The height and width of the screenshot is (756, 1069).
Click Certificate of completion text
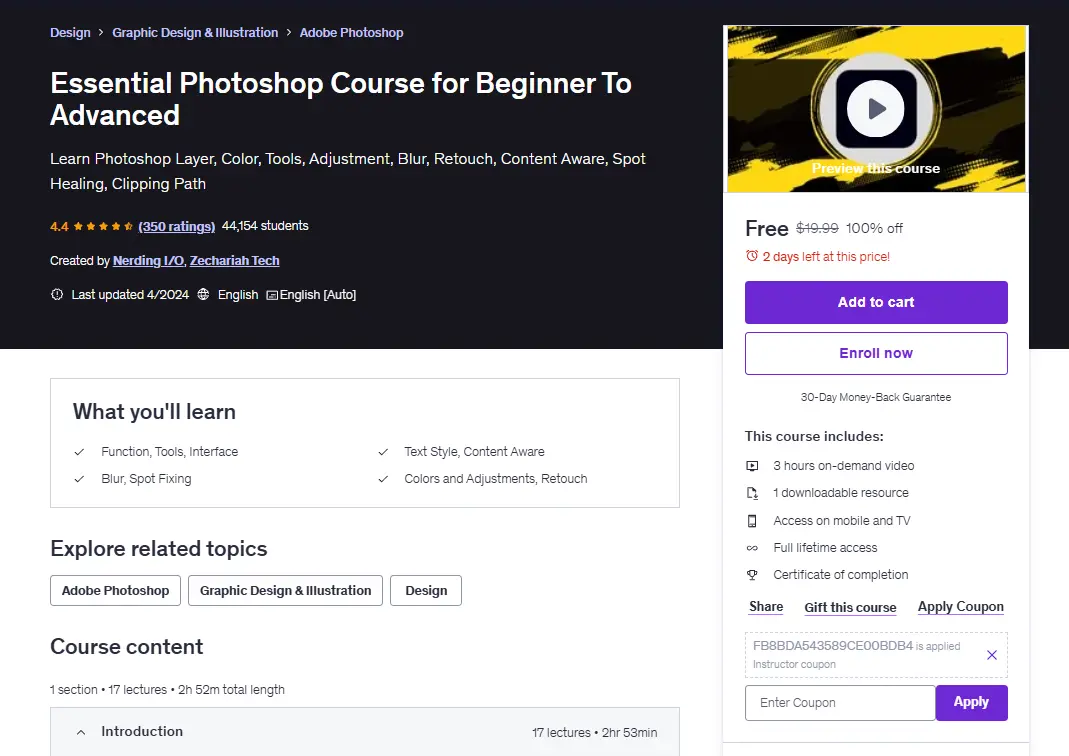pyautogui.click(x=841, y=575)
